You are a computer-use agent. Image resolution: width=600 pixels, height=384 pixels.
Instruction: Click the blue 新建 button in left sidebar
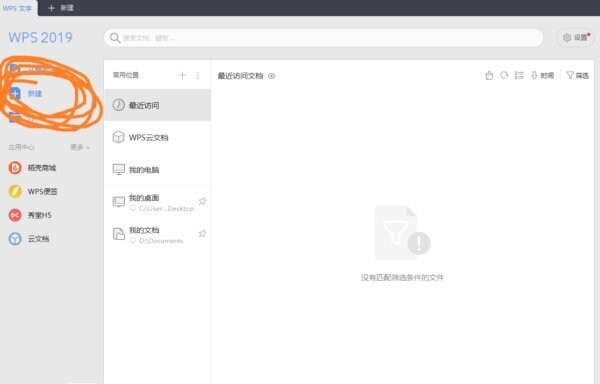point(26,93)
